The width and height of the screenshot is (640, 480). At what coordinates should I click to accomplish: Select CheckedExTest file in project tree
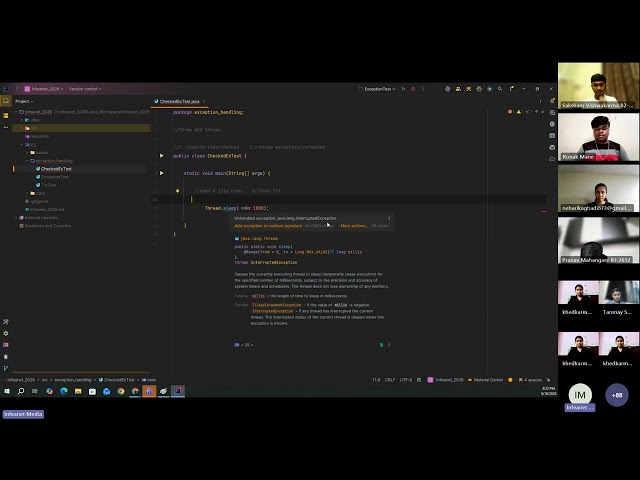pos(53,169)
